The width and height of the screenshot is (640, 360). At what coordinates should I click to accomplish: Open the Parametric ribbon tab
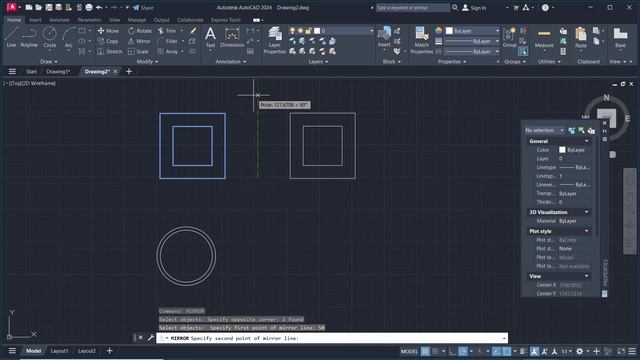tap(89, 20)
